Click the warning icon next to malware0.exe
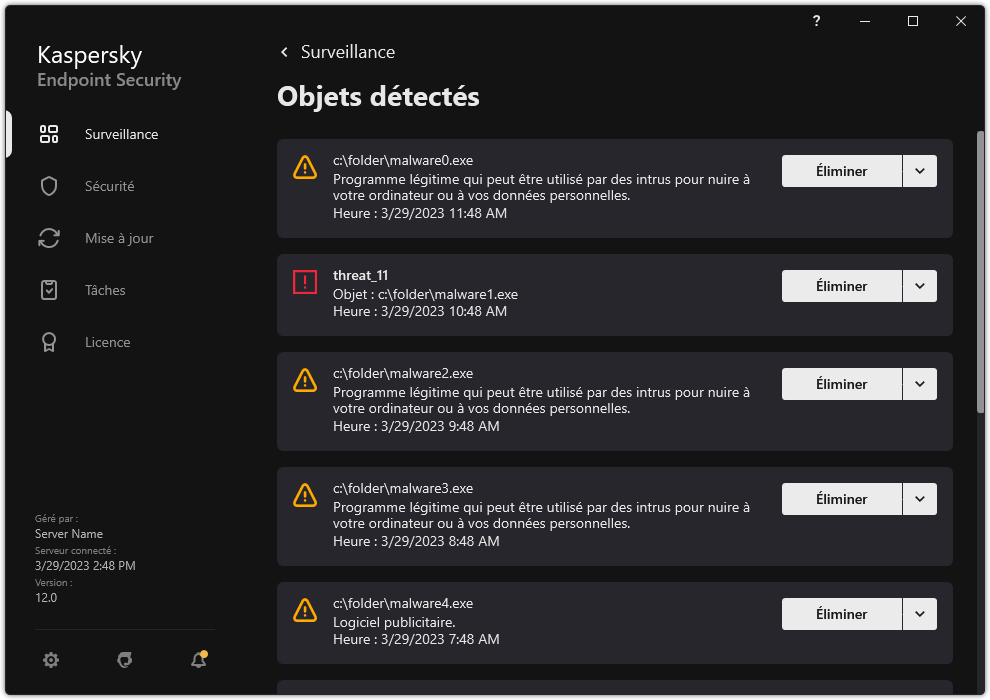990x700 pixels. (305, 167)
